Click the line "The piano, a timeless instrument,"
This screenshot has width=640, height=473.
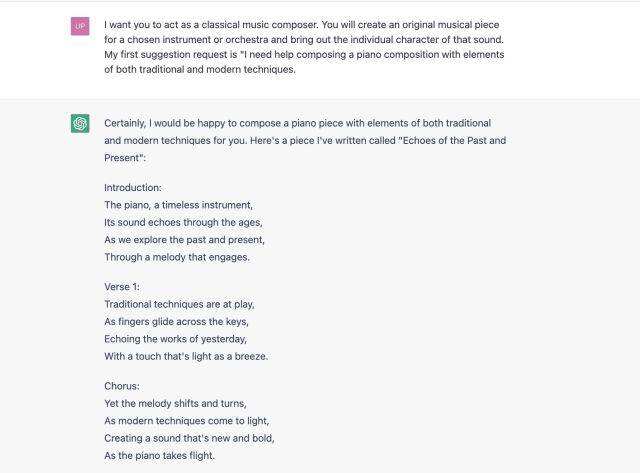click(x=179, y=204)
